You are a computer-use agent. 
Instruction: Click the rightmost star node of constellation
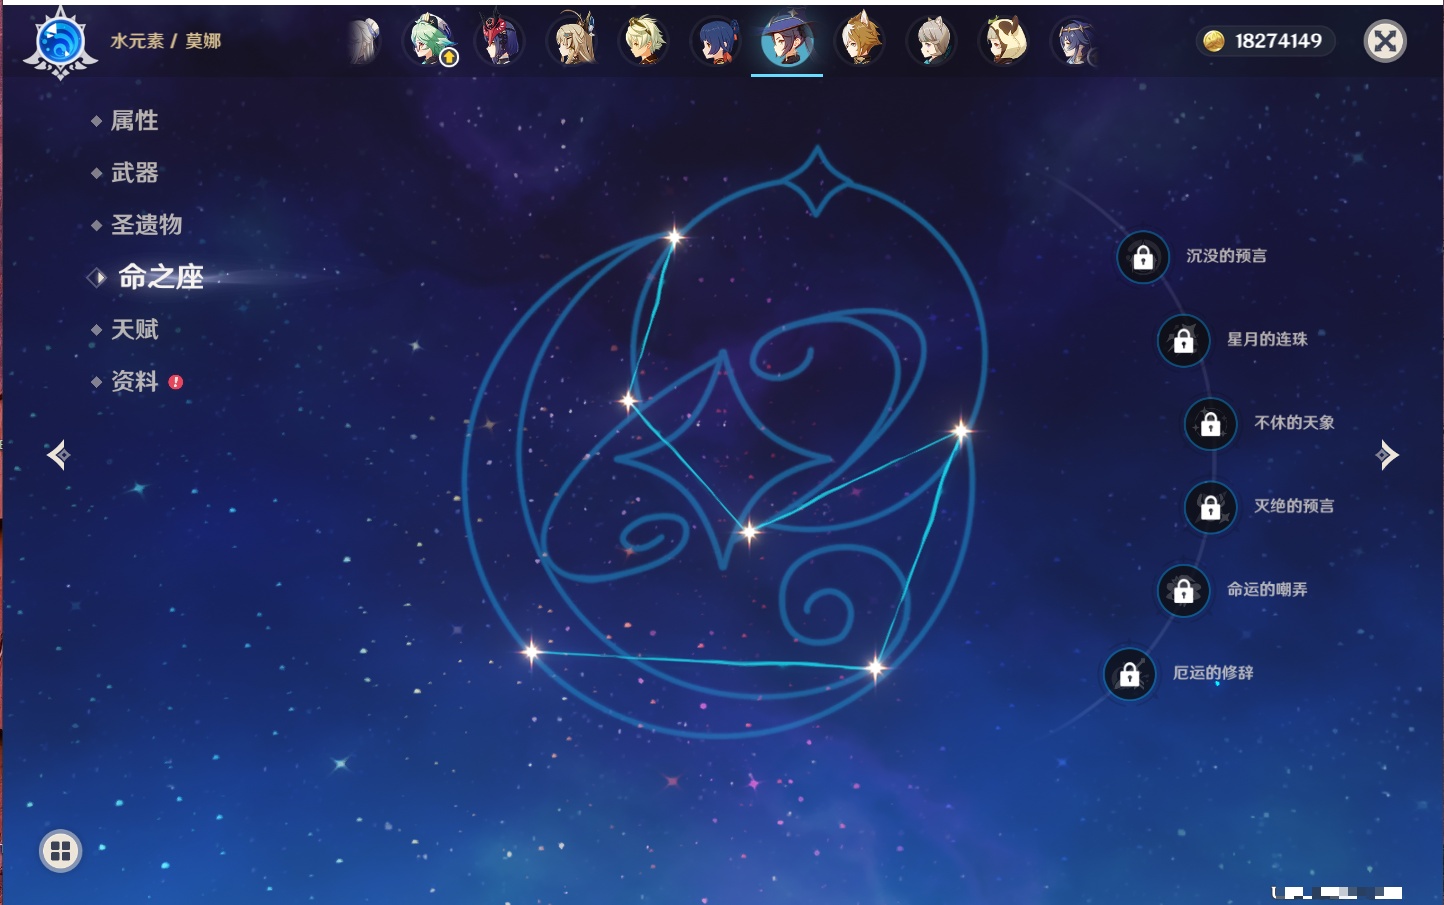961,431
